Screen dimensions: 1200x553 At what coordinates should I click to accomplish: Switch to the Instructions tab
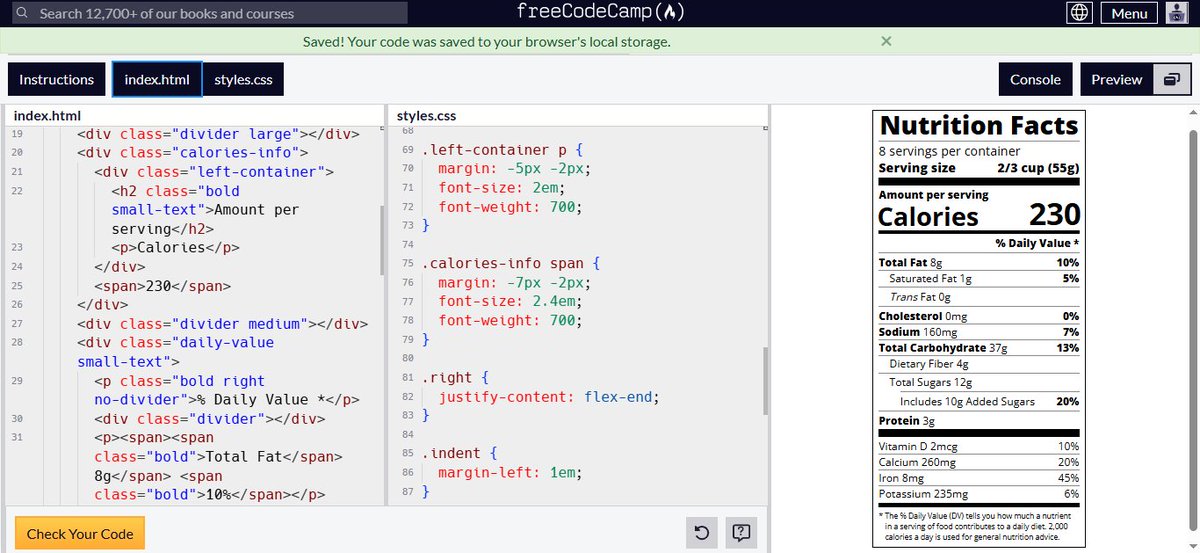pyautogui.click(x=57, y=80)
